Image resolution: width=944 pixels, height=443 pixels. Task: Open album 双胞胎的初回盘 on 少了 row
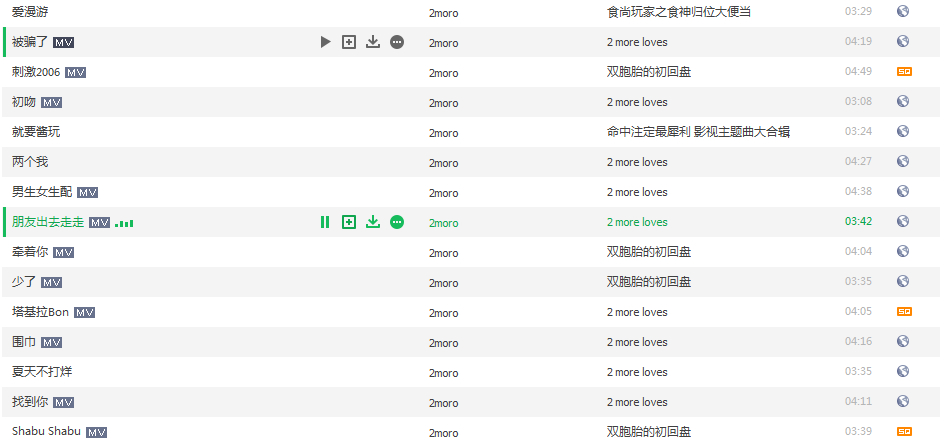click(x=649, y=282)
